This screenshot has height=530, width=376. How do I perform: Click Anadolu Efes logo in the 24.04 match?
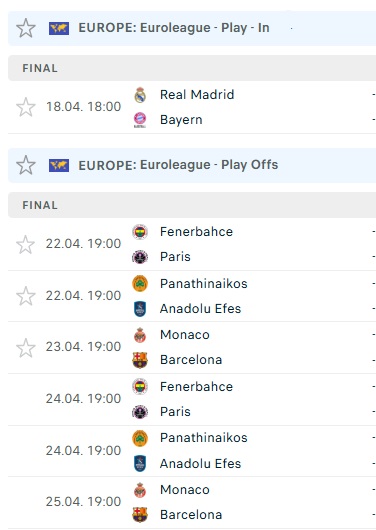[x=140, y=463]
